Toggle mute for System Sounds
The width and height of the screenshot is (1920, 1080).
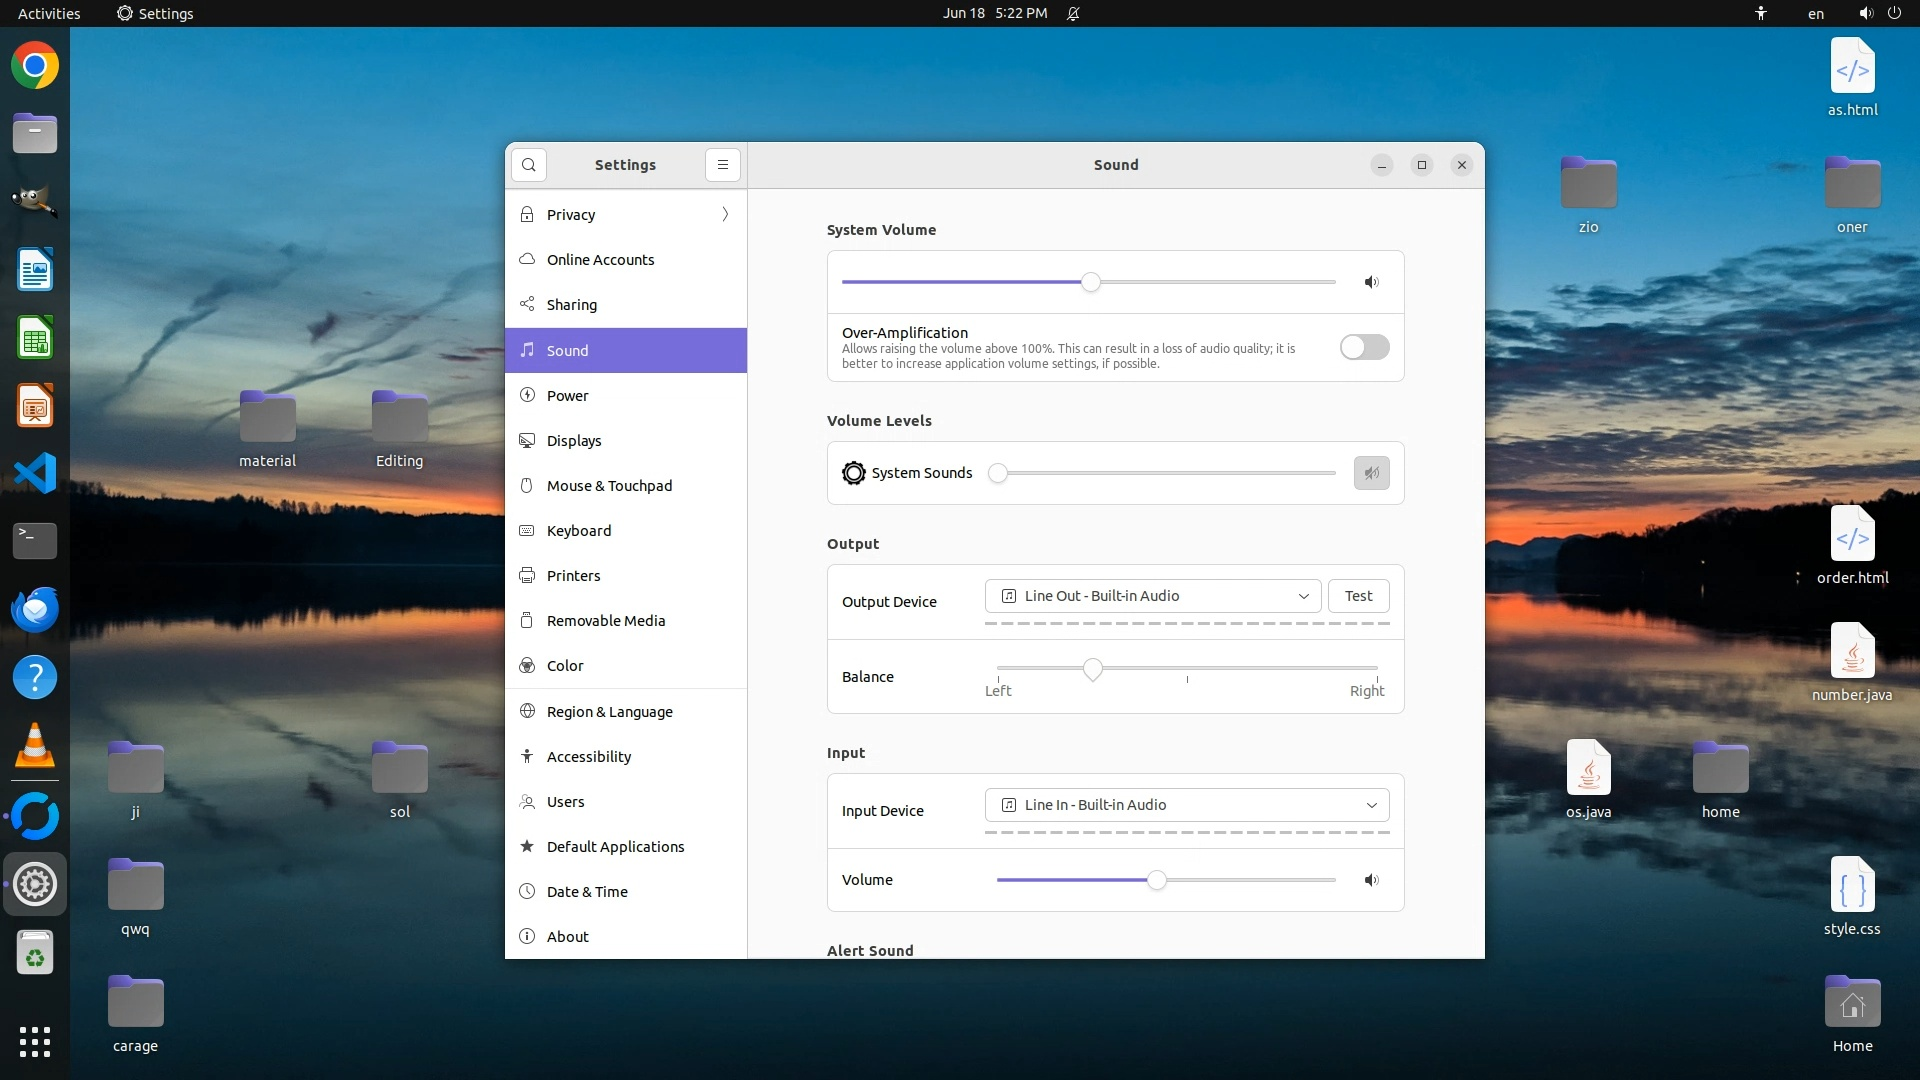point(1371,473)
